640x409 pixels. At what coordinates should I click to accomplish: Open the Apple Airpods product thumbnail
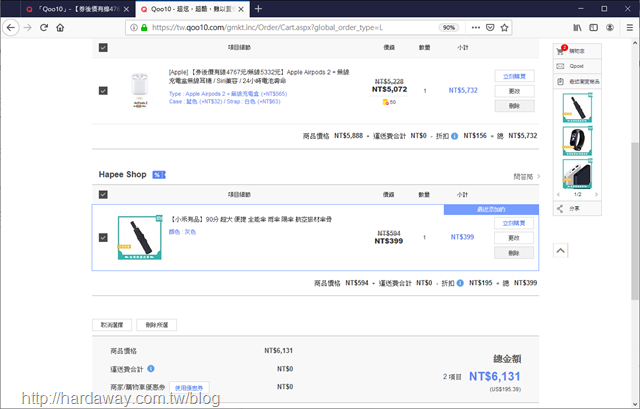140,90
